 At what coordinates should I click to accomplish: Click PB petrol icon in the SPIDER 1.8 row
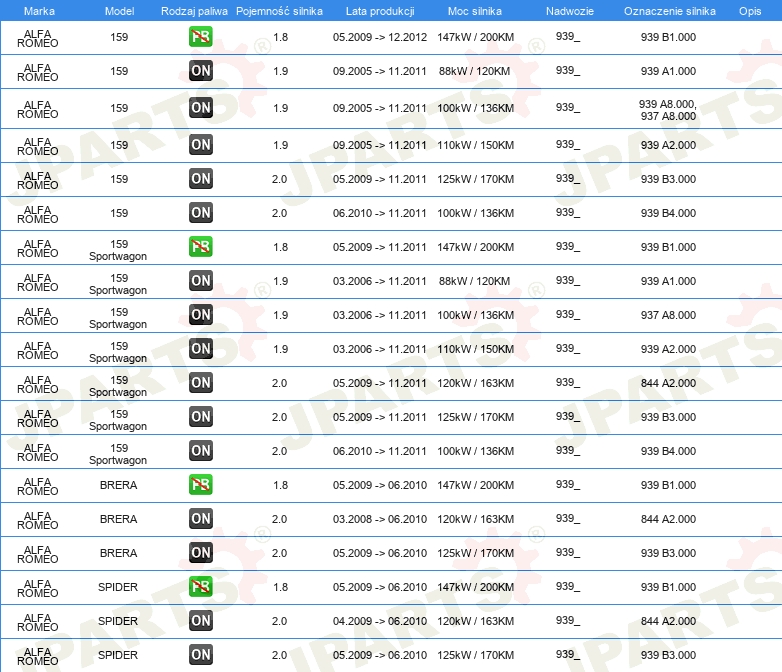(200, 586)
